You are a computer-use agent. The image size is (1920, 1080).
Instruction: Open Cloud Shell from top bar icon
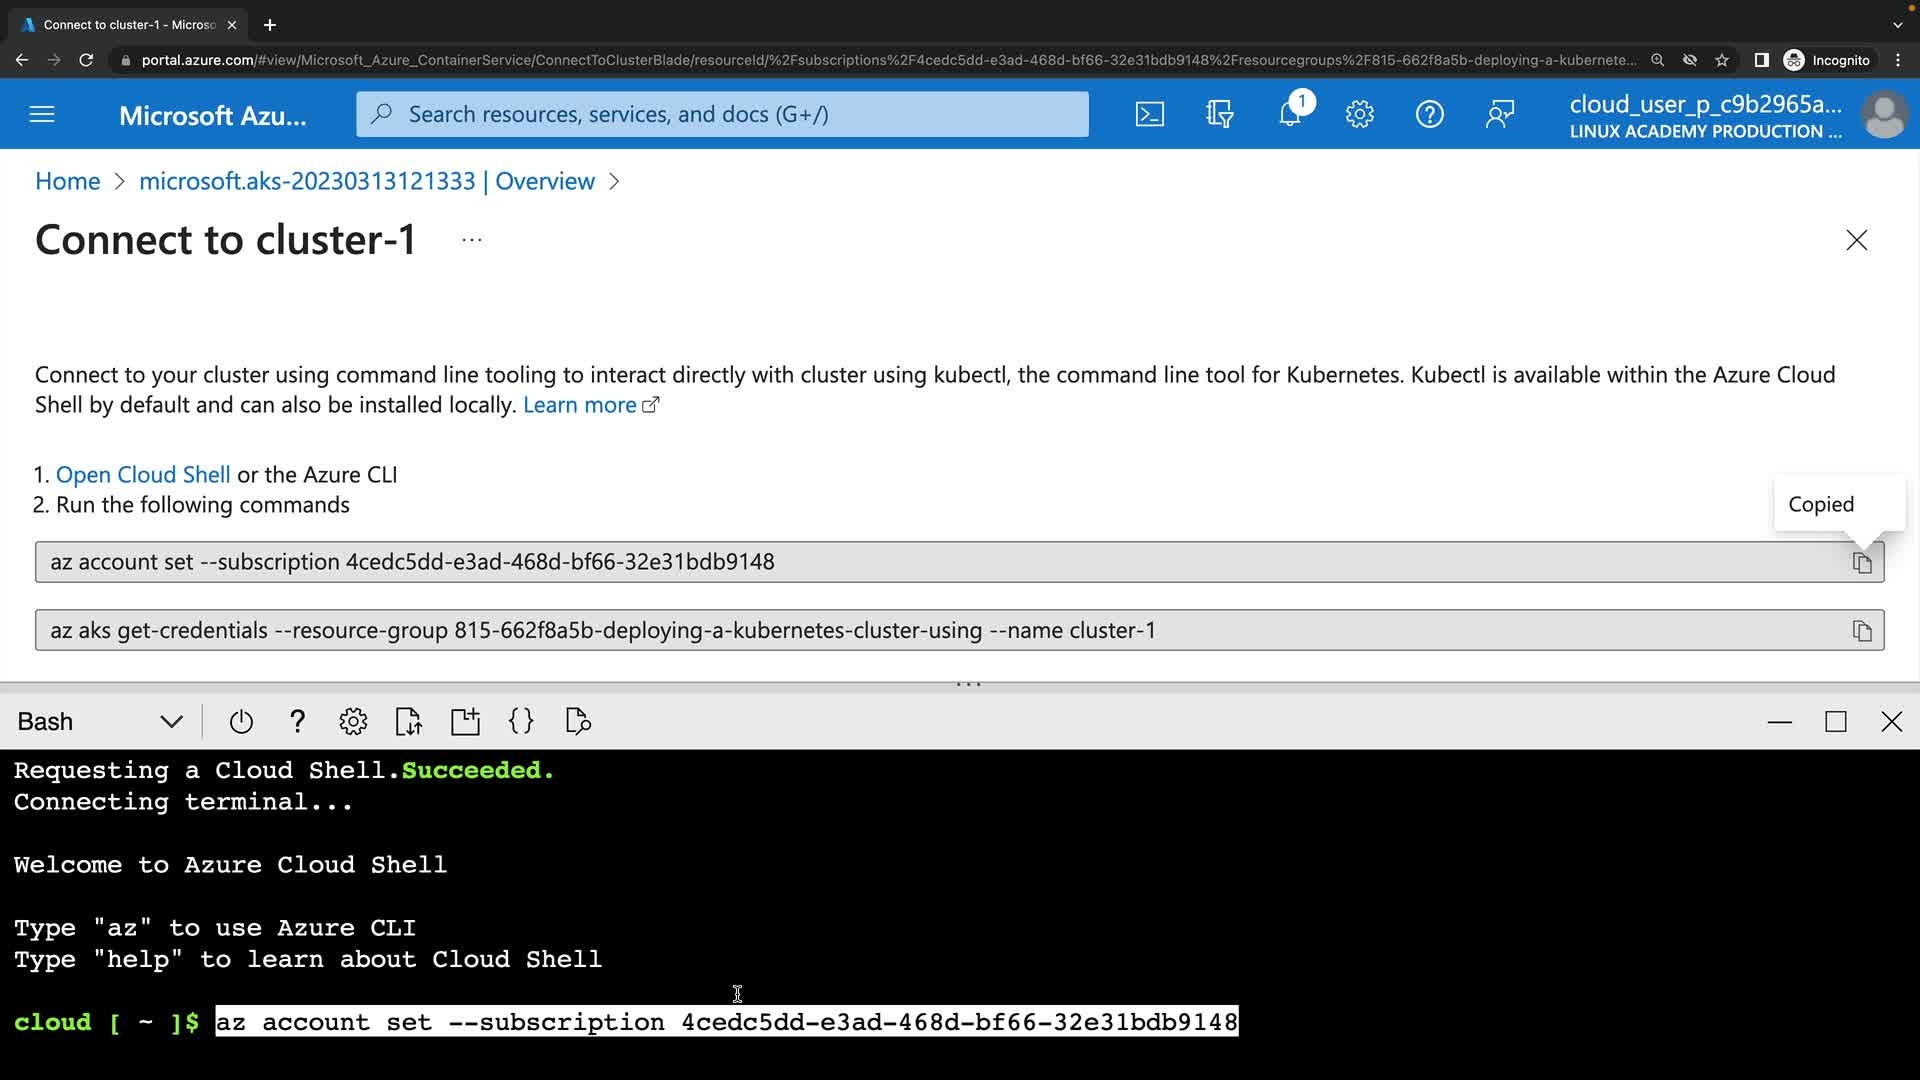click(1150, 114)
